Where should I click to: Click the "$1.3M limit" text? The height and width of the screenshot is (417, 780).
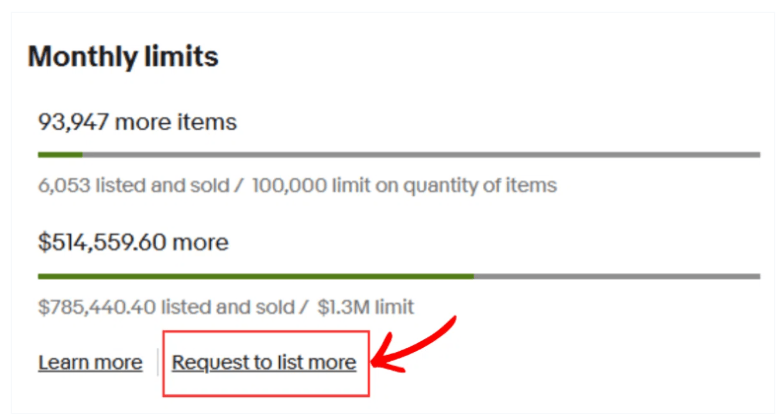coord(365,306)
